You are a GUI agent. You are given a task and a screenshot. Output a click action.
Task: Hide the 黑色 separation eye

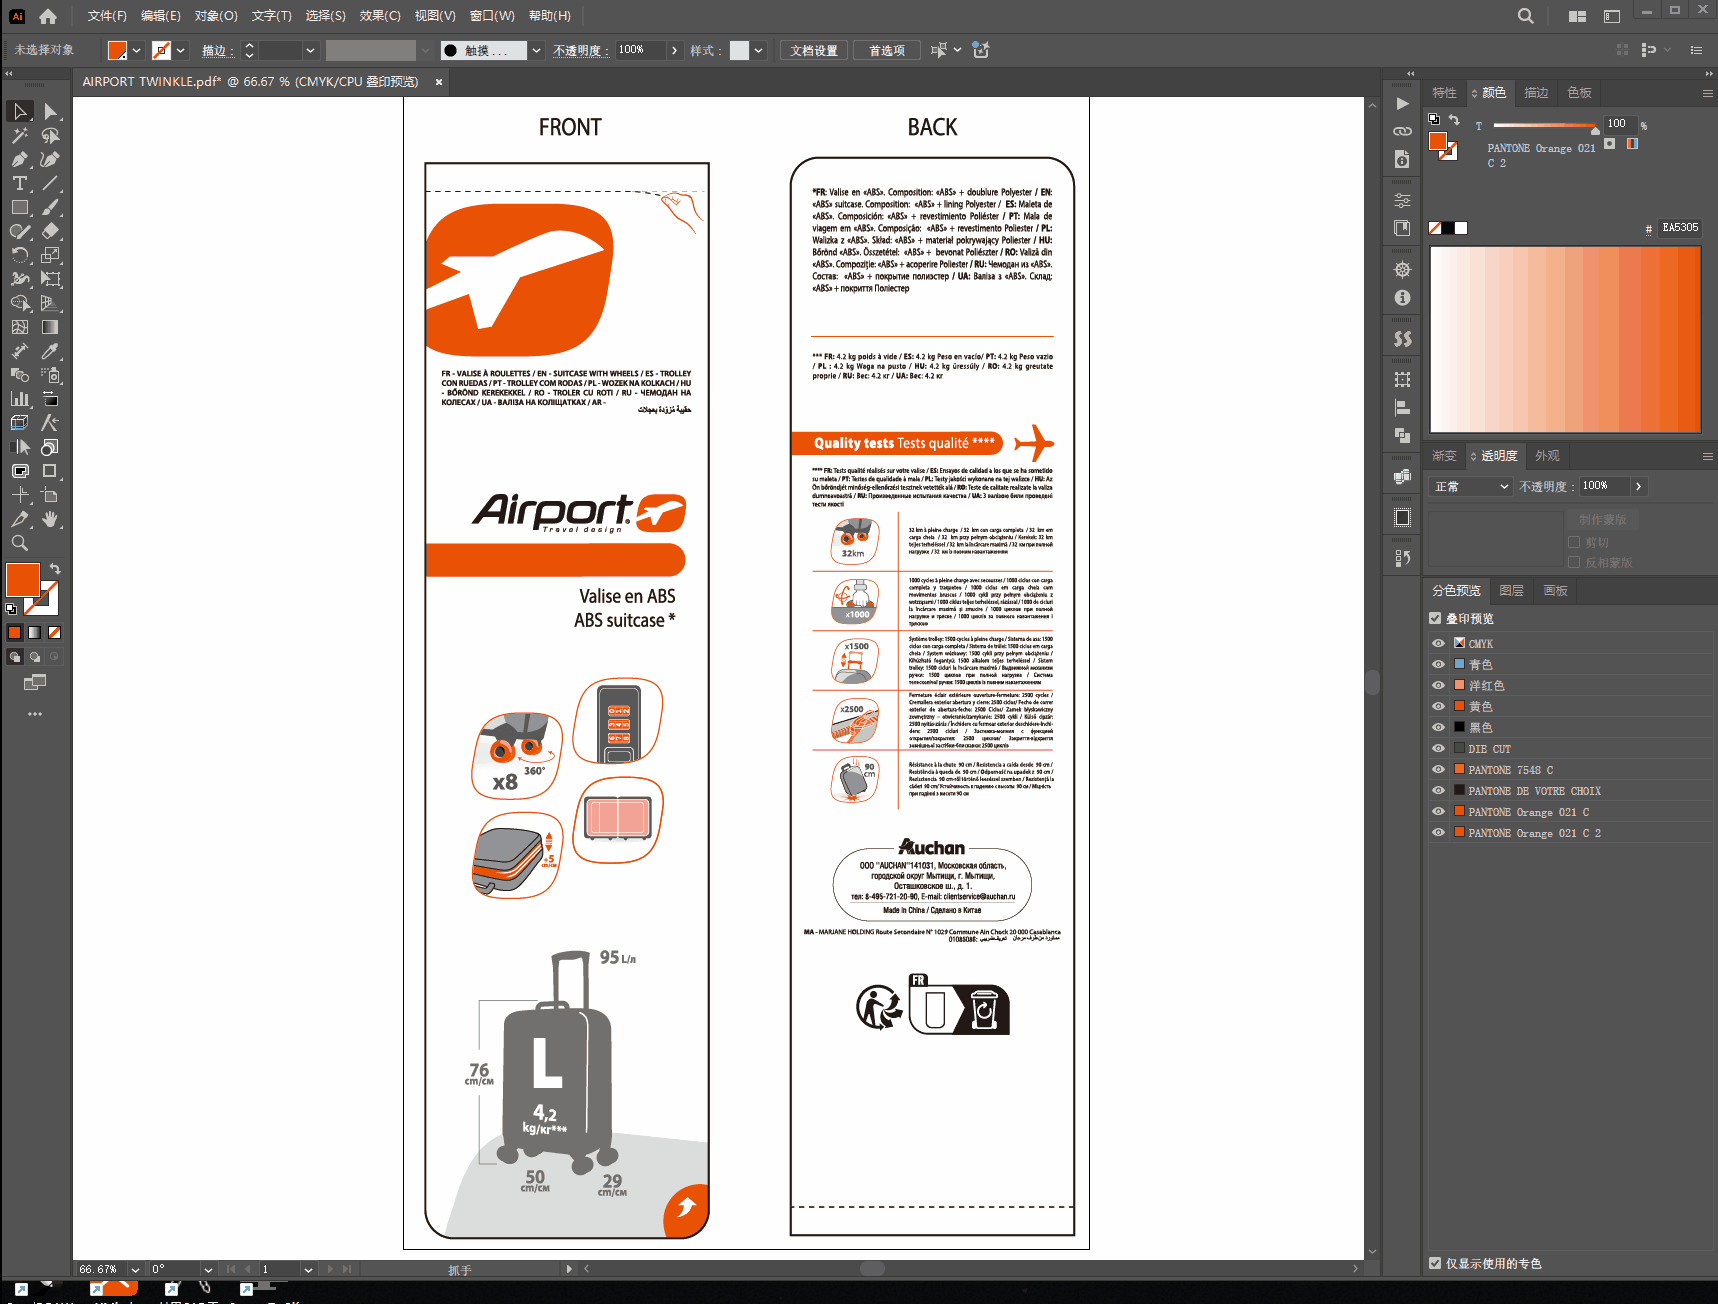[x=1438, y=727]
